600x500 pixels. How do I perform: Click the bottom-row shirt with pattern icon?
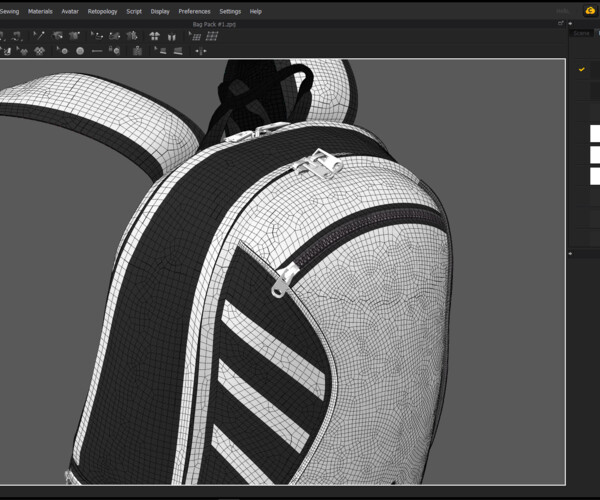[x=39, y=51]
